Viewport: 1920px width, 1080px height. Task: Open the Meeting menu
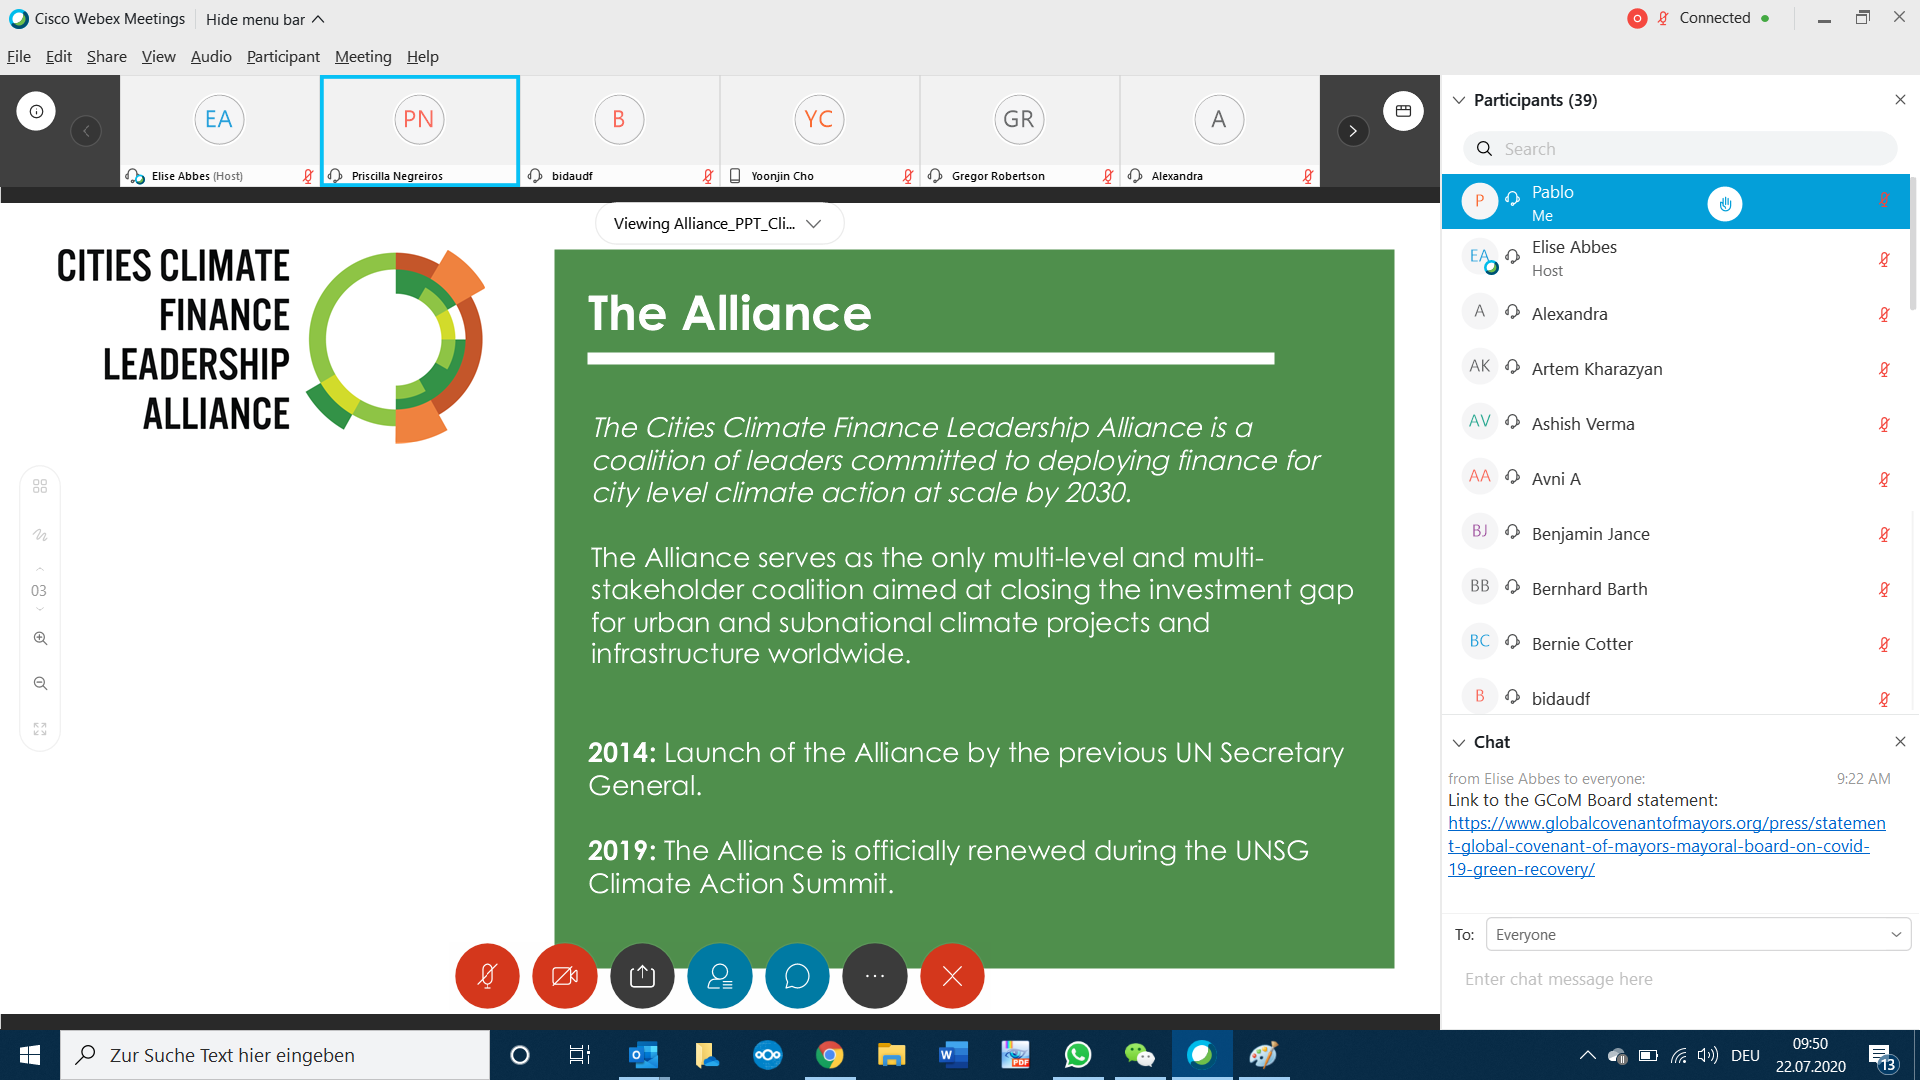(362, 57)
